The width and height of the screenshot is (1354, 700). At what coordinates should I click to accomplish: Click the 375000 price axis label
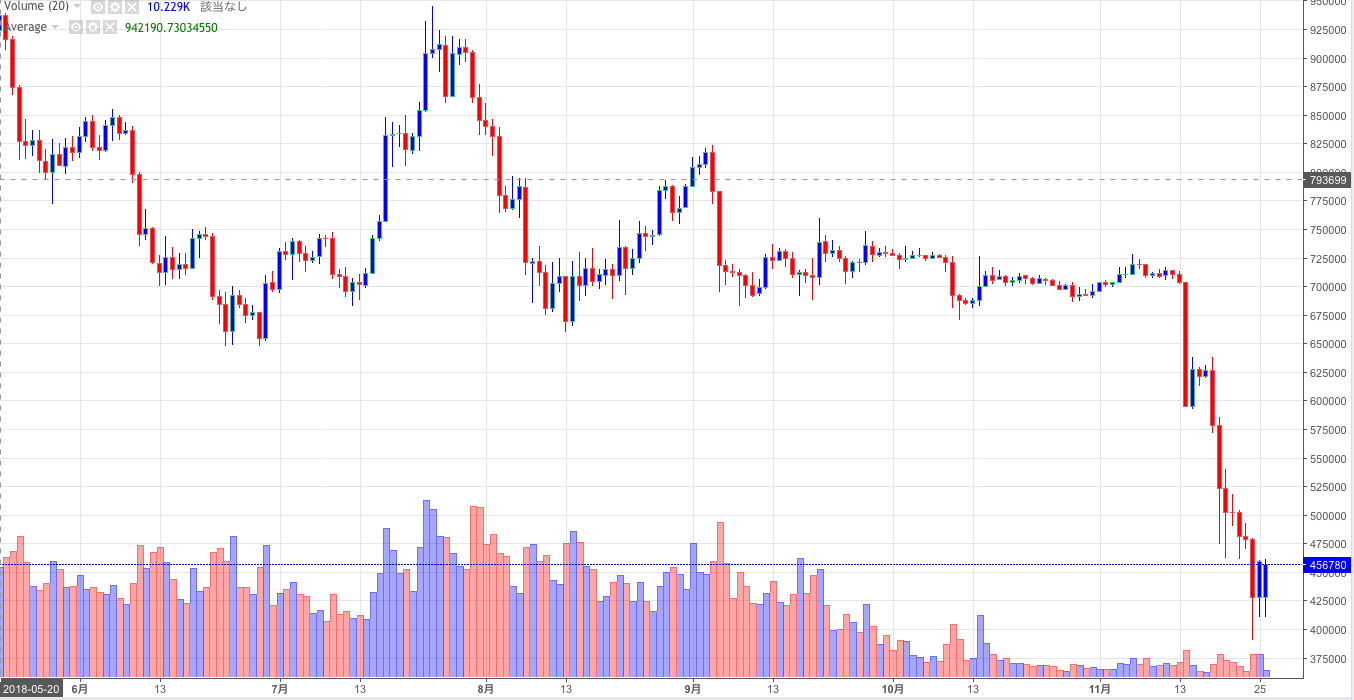point(1329,659)
